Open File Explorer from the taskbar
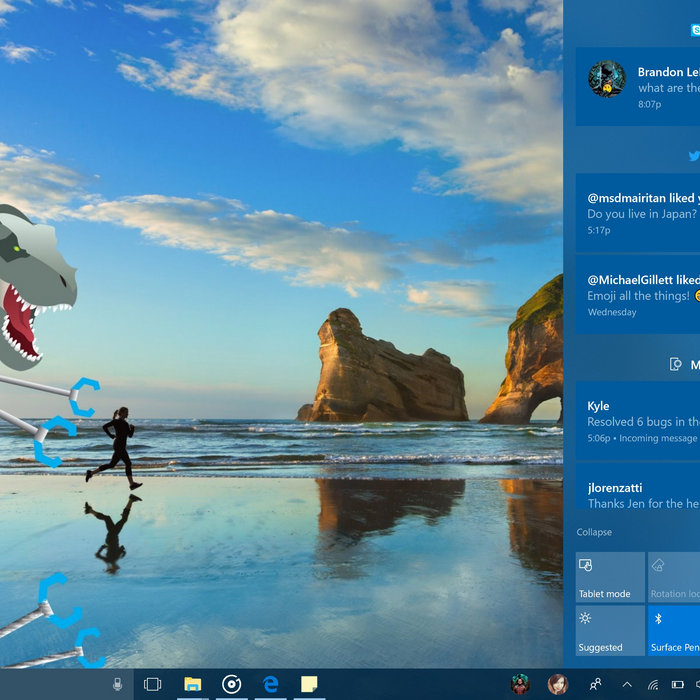Viewport: 700px width, 700px height. click(x=192, y=685)
